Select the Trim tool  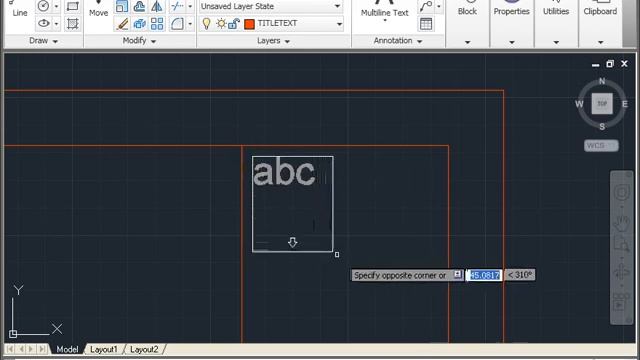177,6
